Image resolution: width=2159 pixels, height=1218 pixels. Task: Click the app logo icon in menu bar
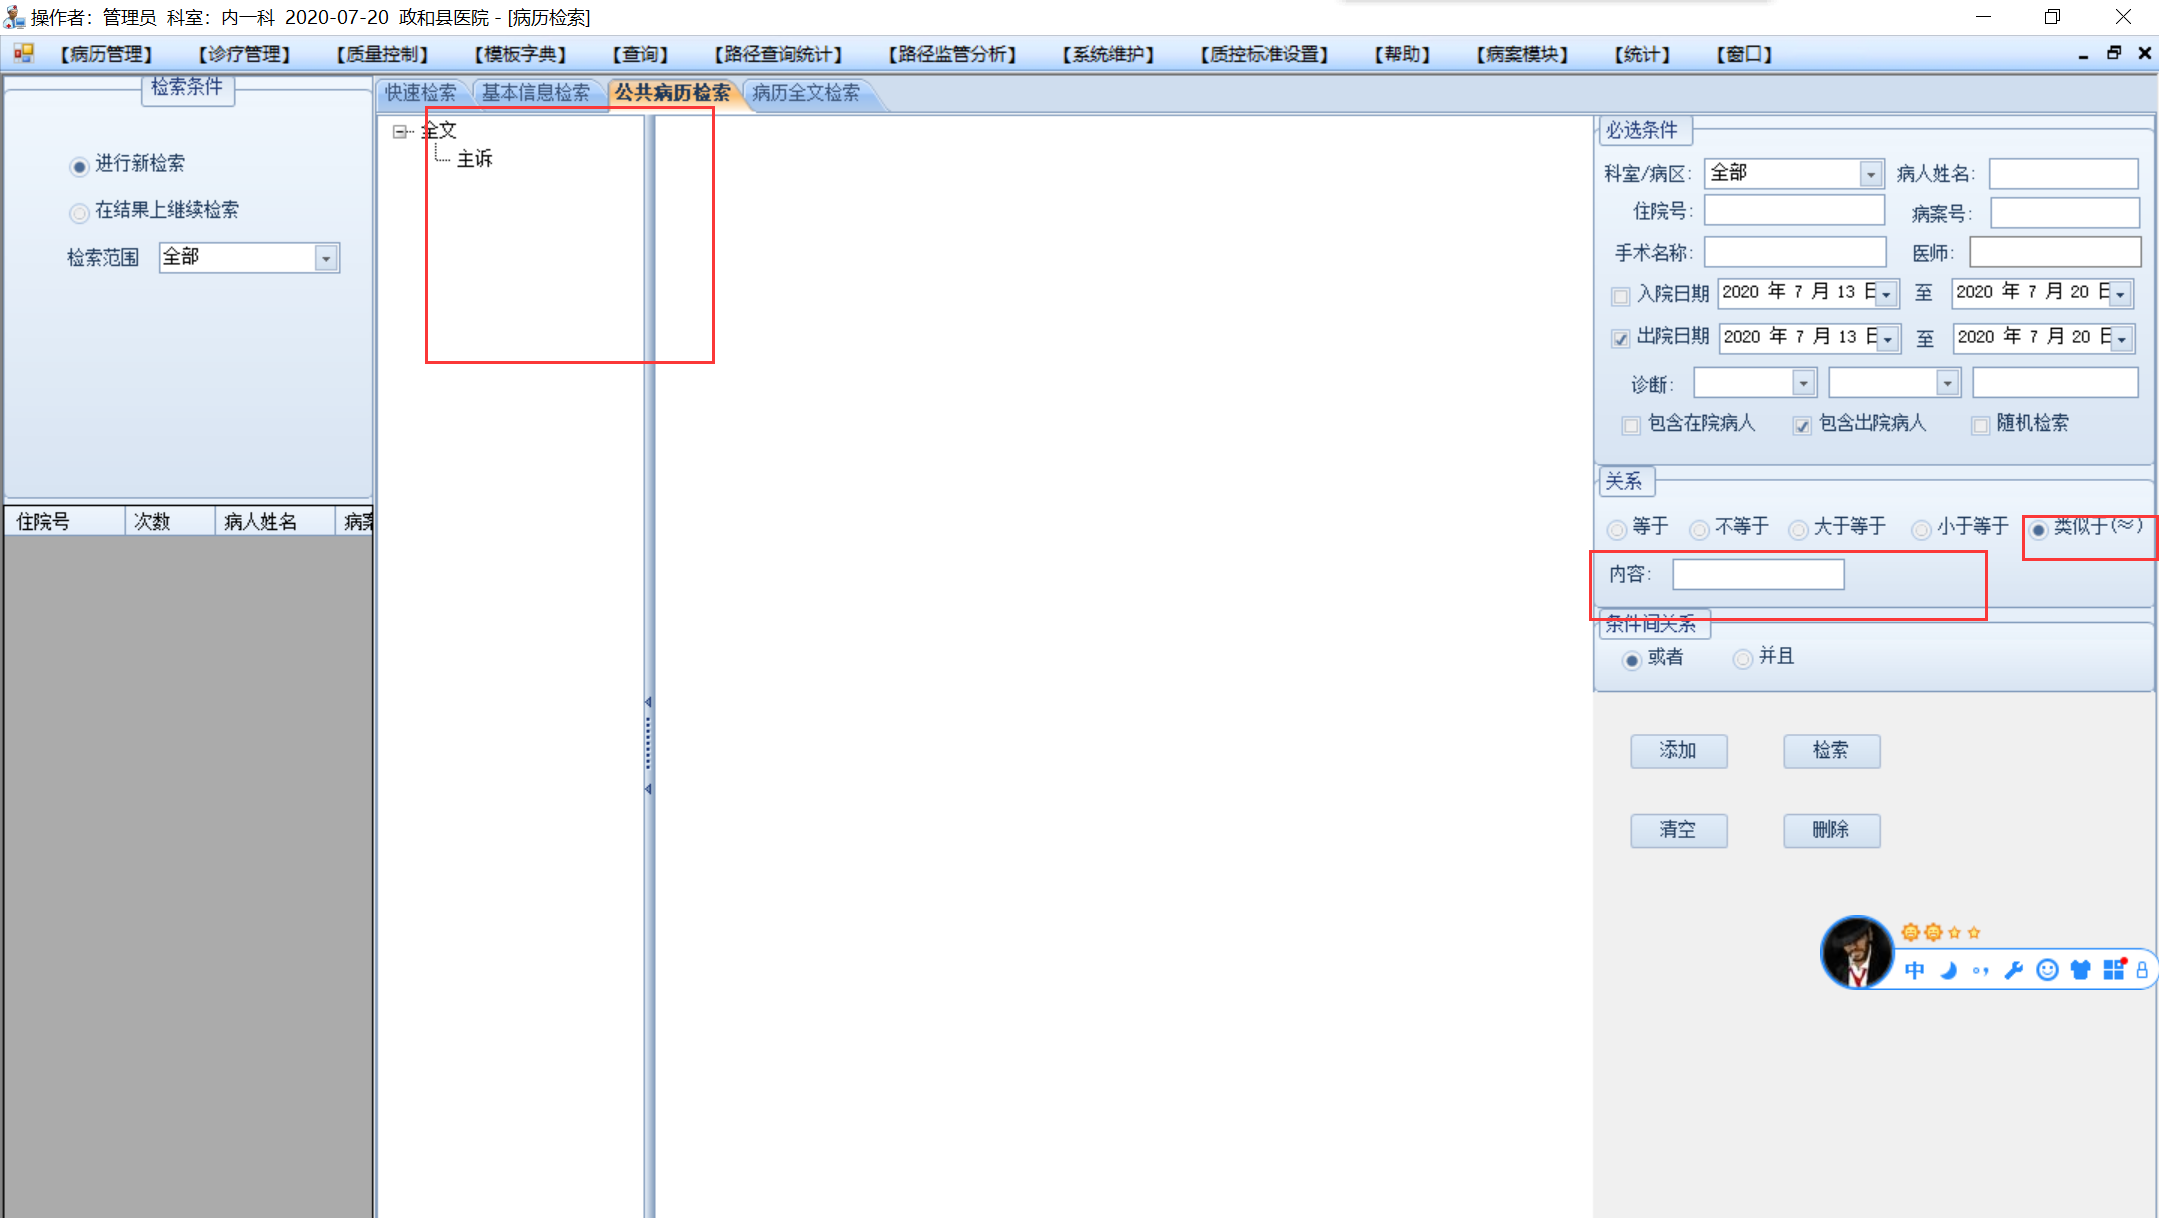click(23, 53)
